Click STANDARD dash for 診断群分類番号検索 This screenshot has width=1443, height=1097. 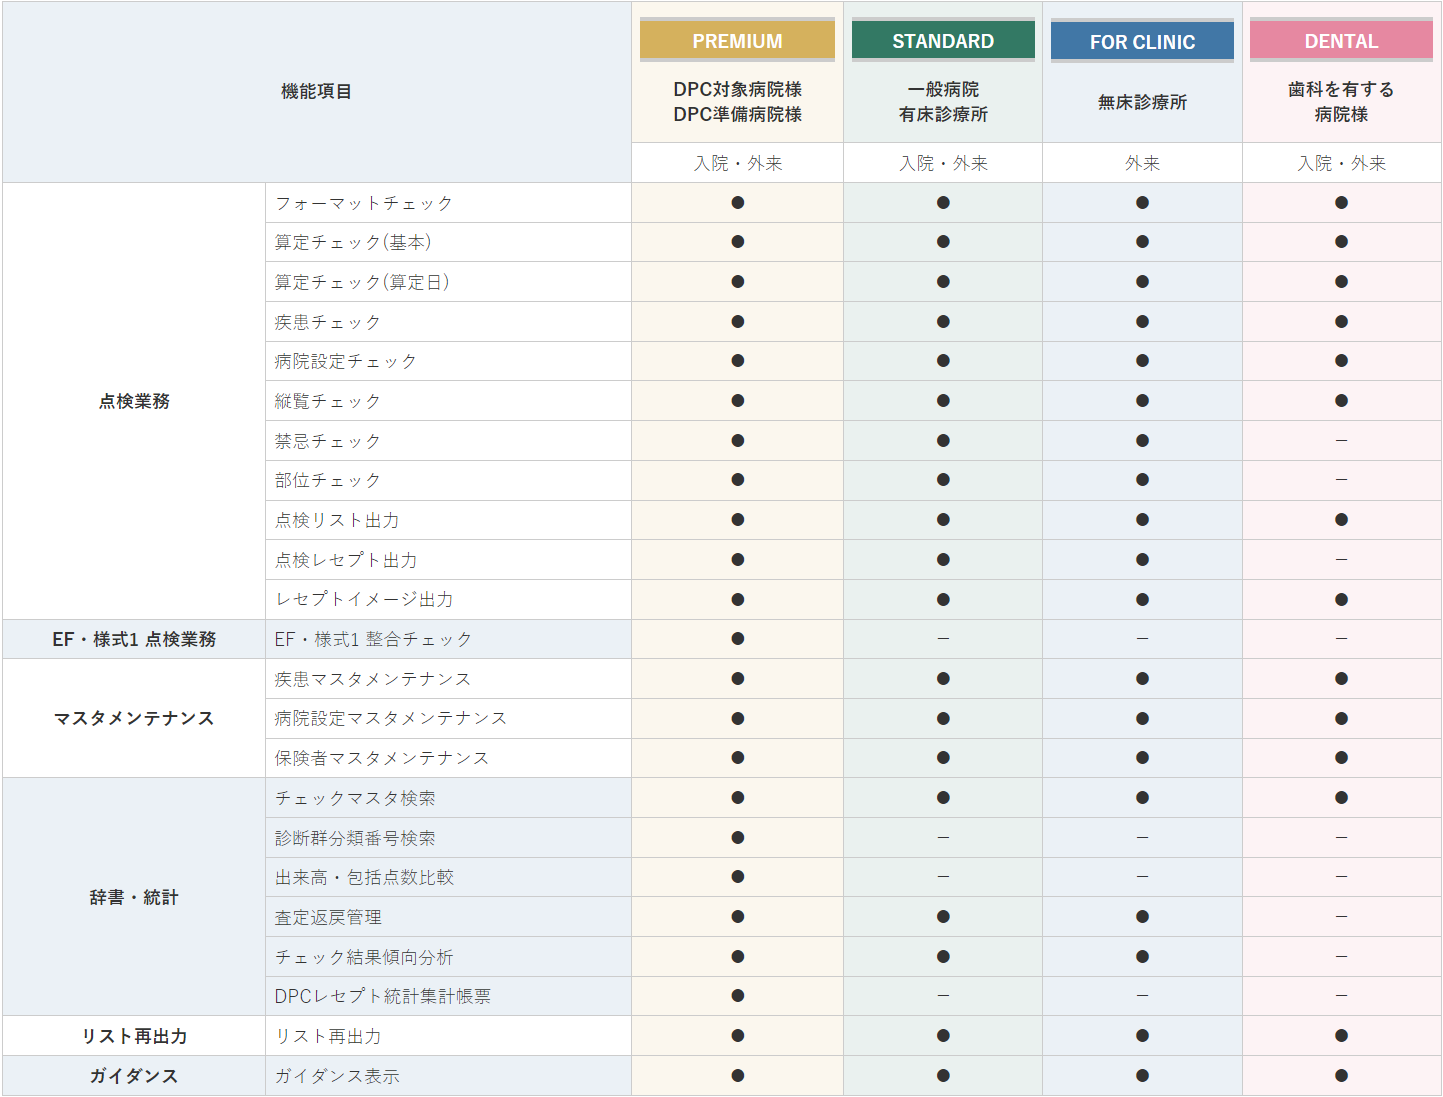(x=943, y=838)
